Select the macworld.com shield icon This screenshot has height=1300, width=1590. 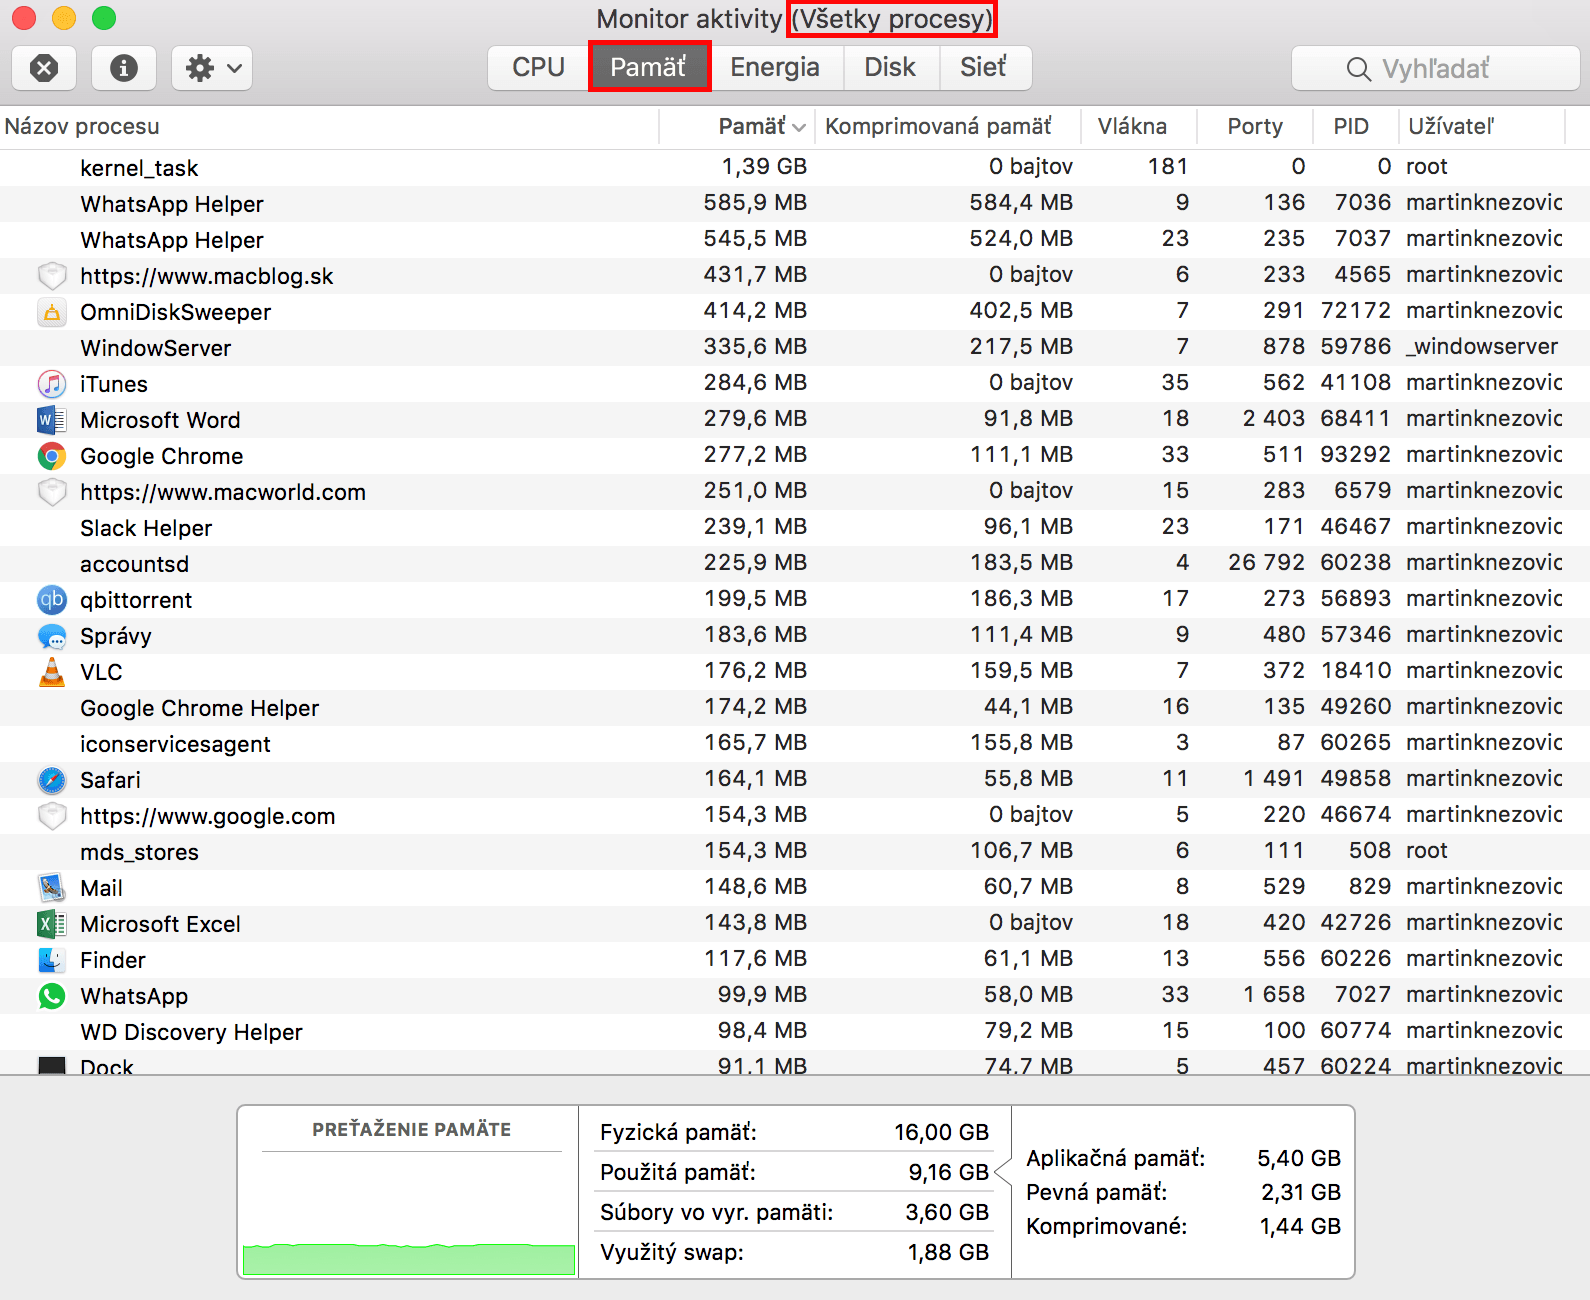point(52,491)
